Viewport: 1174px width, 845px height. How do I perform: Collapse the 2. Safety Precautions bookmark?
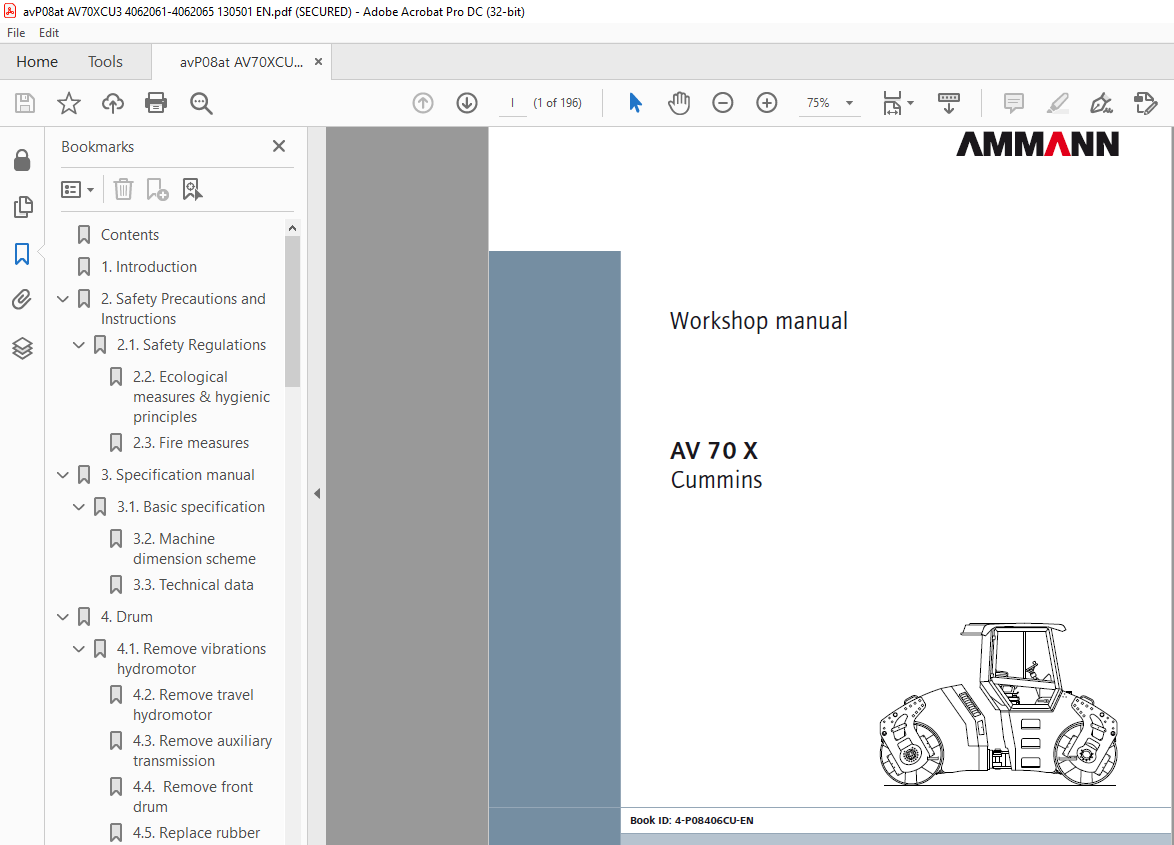[63, 299]
